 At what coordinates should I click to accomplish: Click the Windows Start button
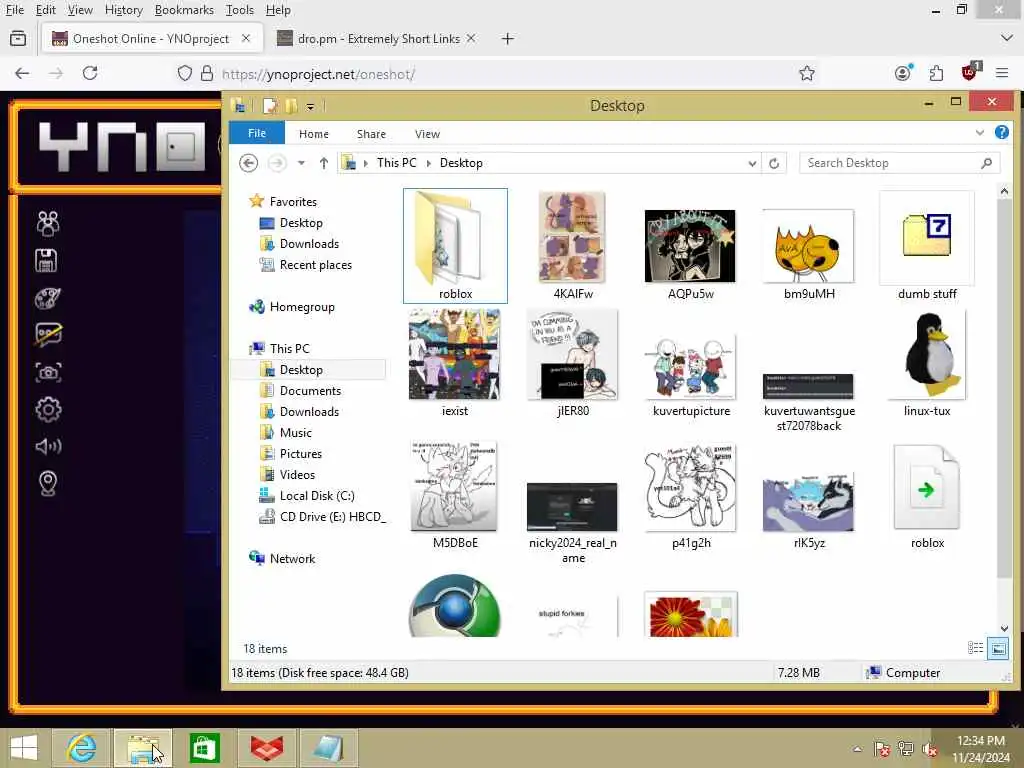click(24, 748)
